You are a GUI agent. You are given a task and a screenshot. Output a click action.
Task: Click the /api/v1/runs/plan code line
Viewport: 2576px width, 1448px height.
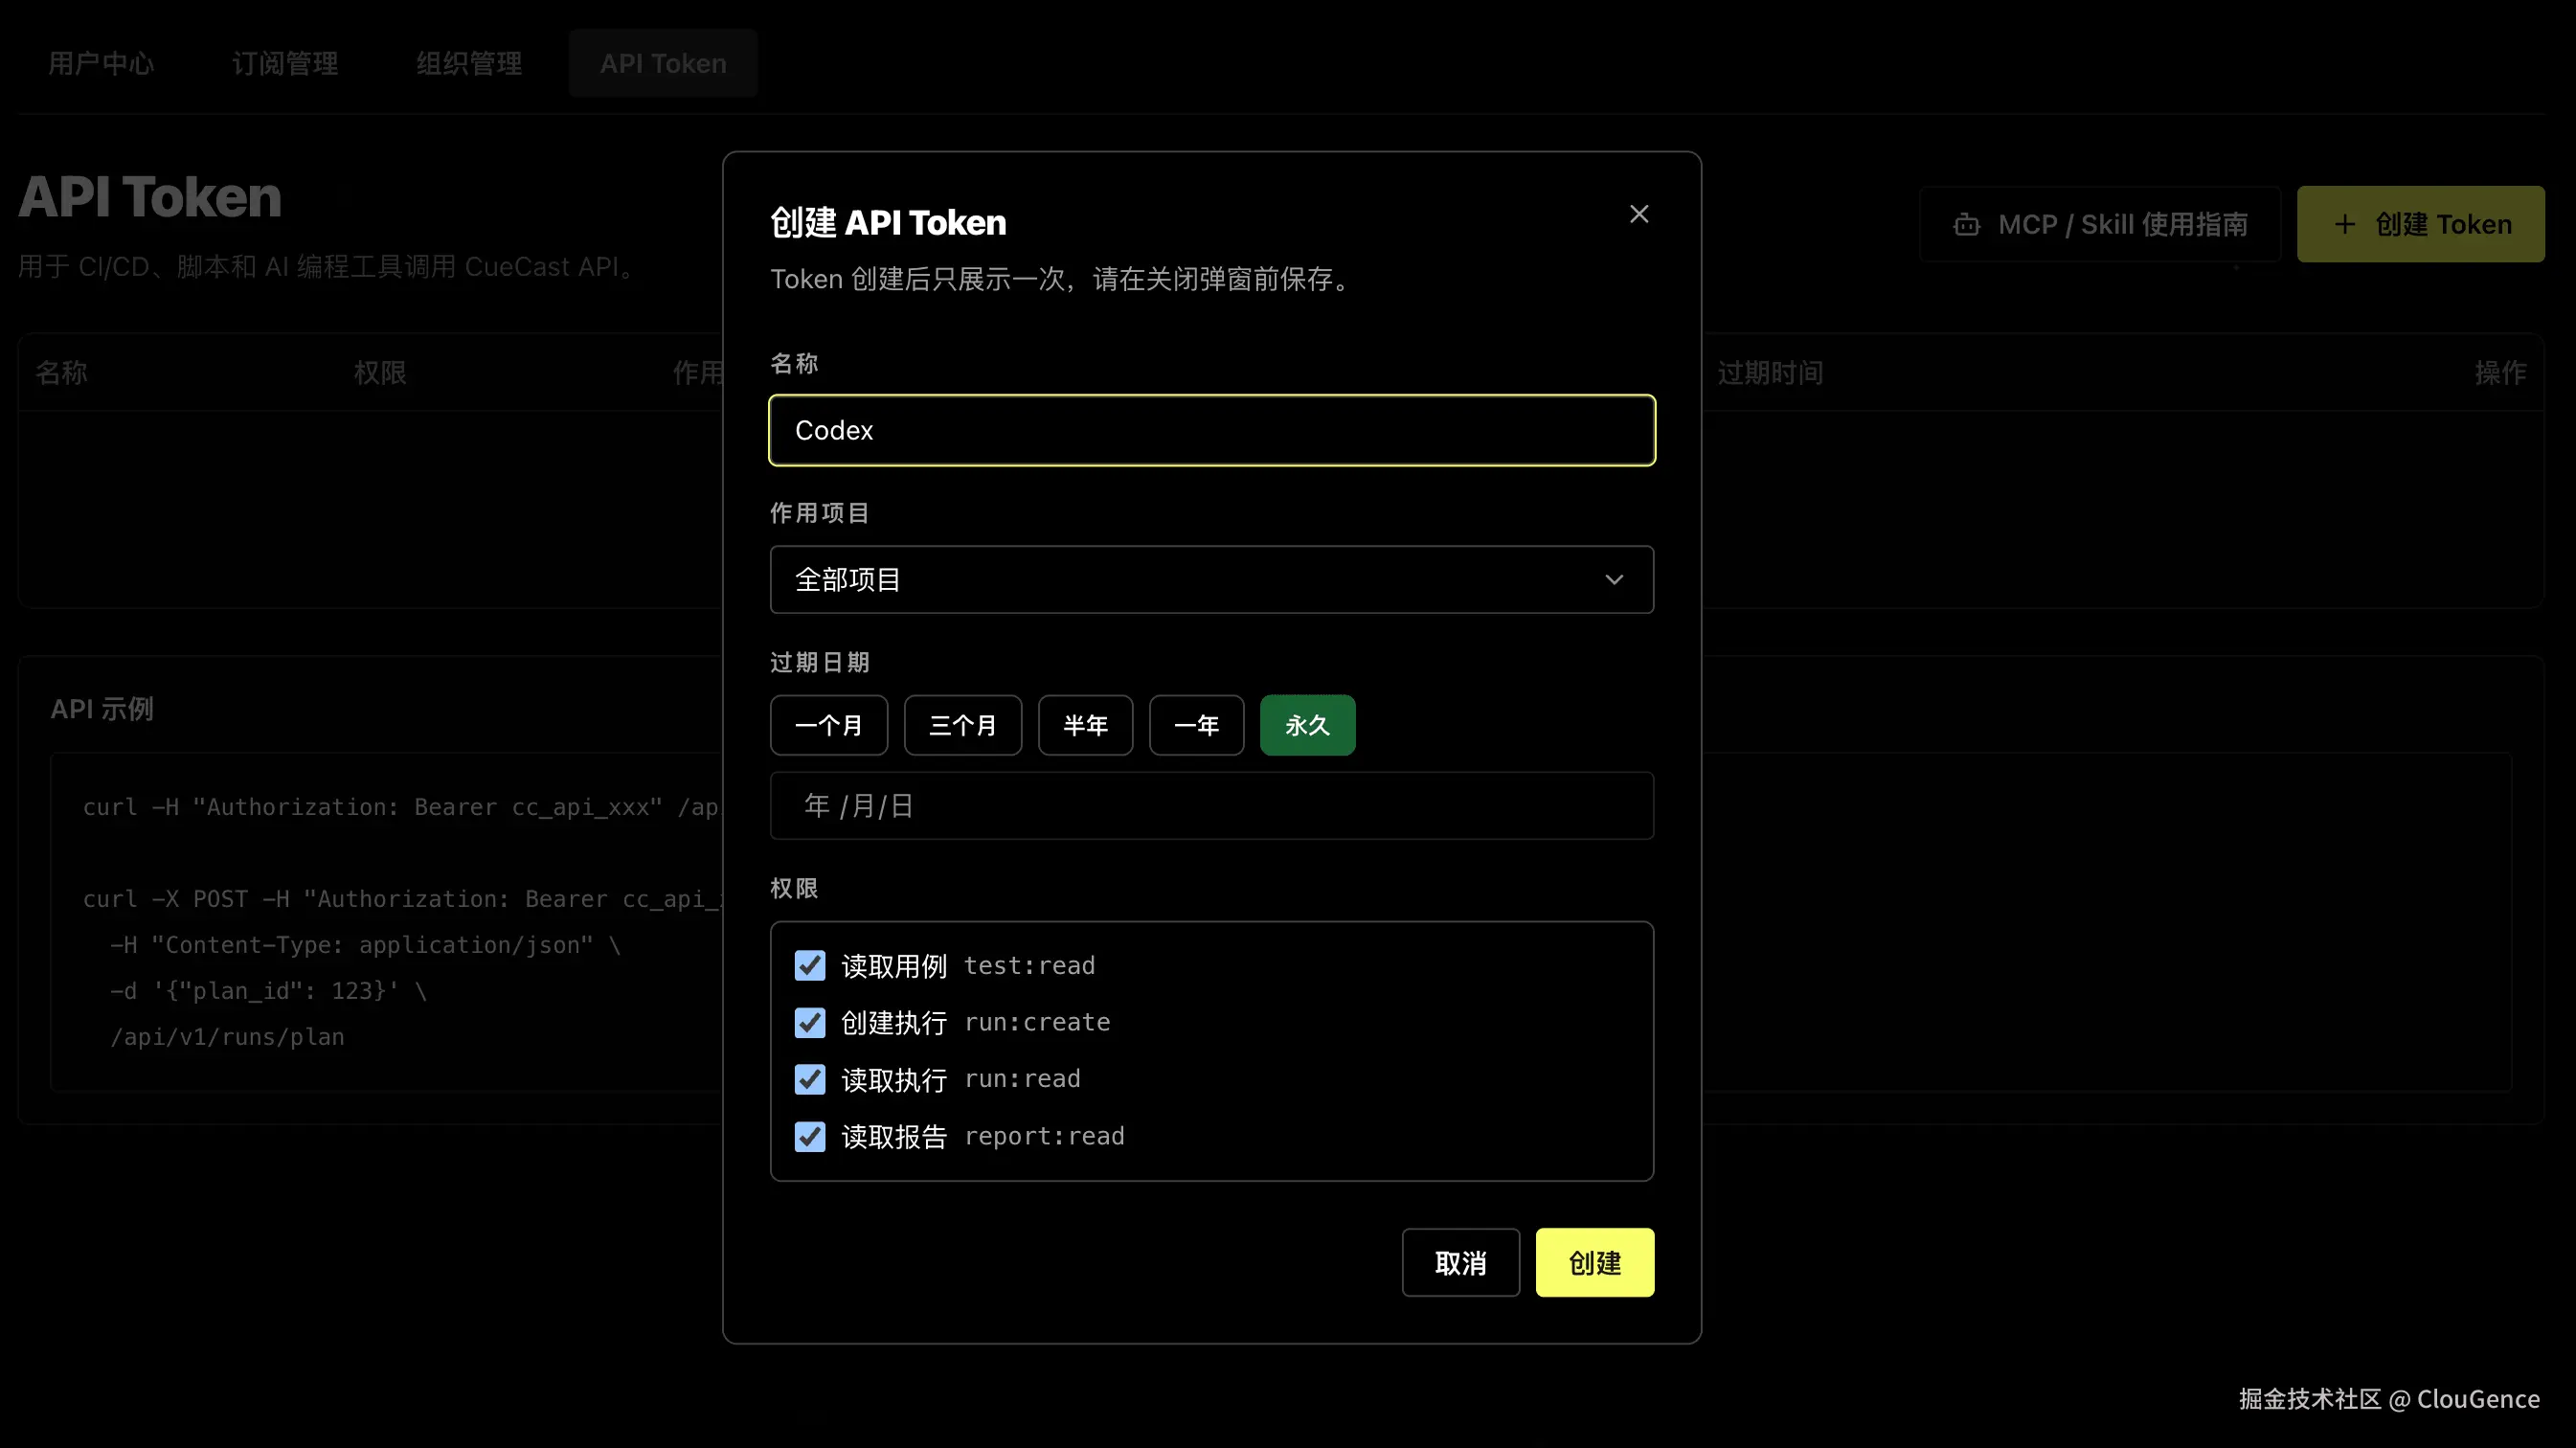(227, 1037)
